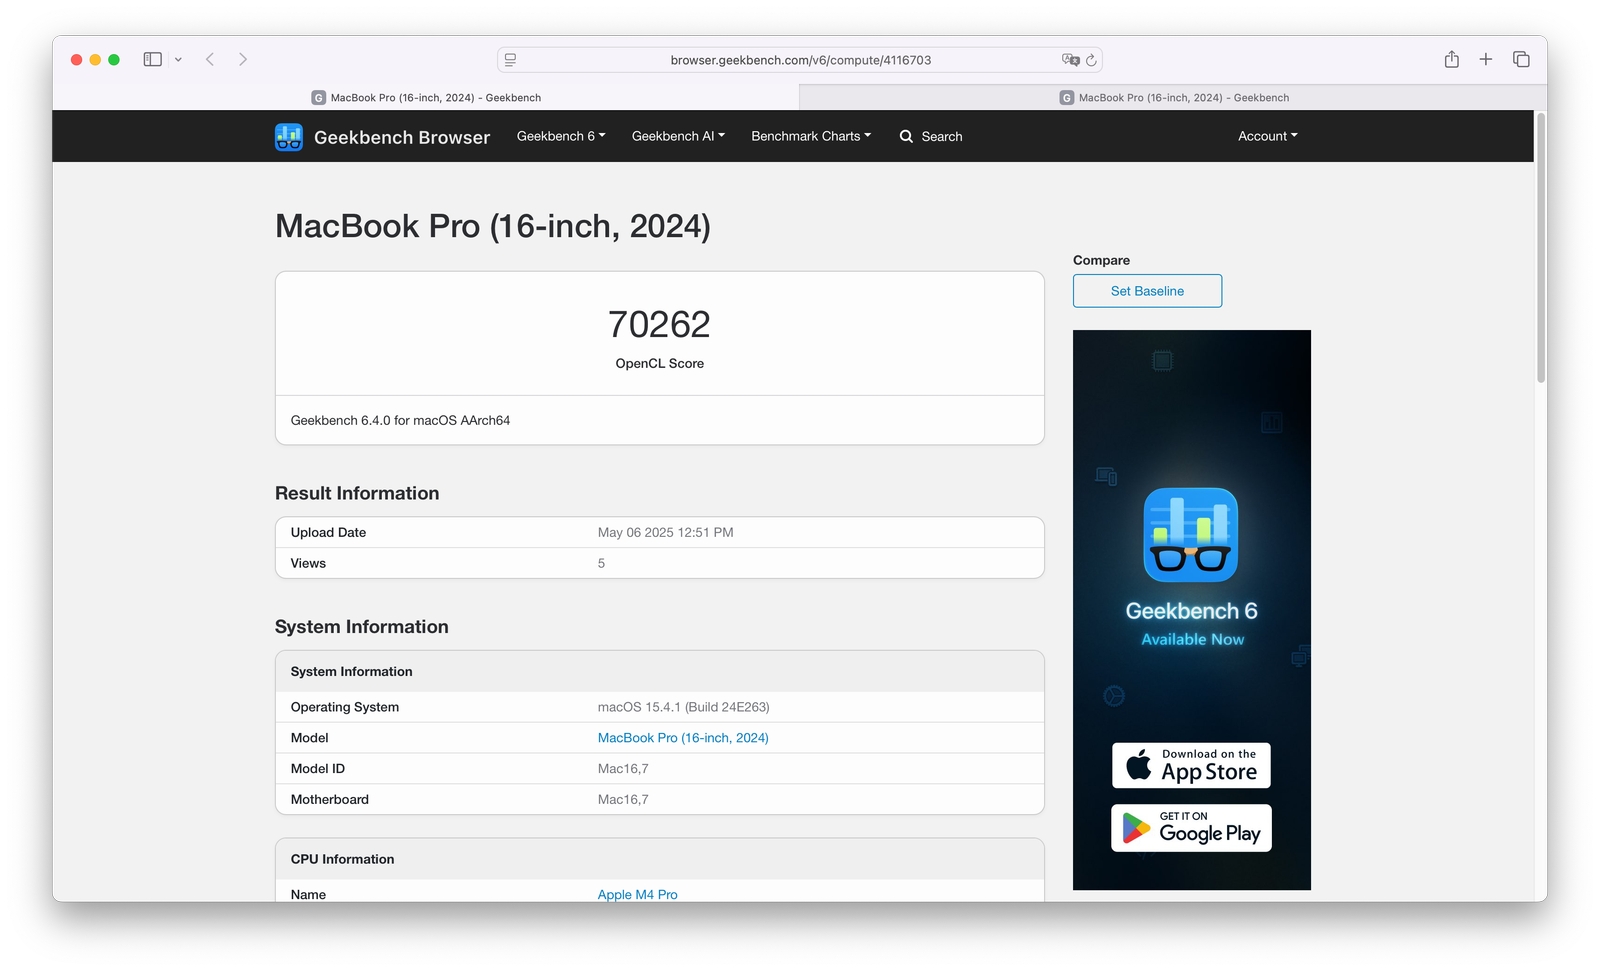1600x971 pixels.
Task: Click the upload date May 06 2025 value
Action: [665, 533]
